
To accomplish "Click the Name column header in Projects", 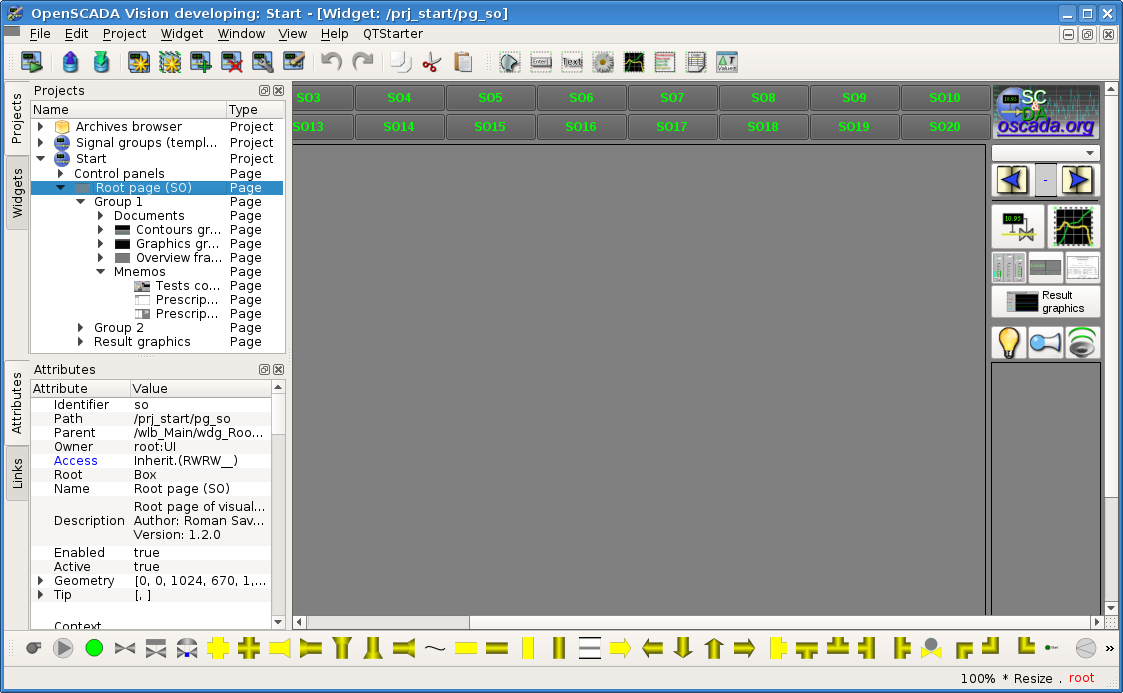I will pos(129,110).
